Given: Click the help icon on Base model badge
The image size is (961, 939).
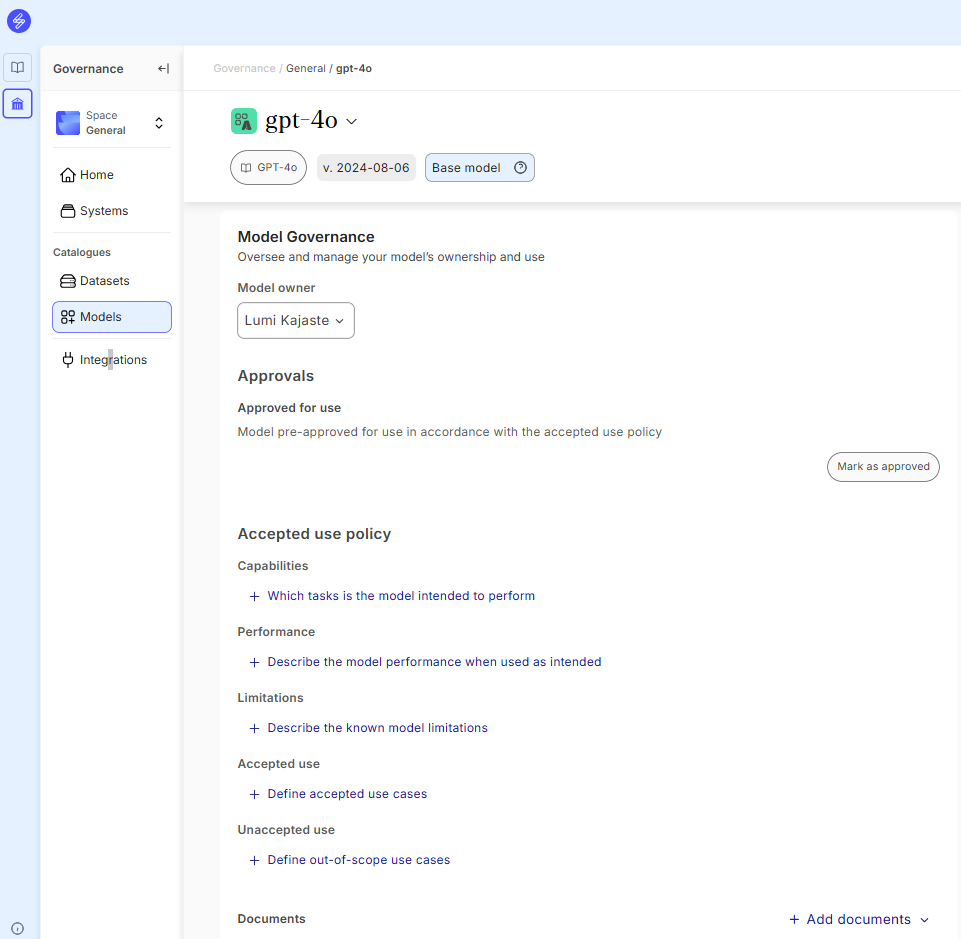Looking at the screenshot, I should (520, 168).
